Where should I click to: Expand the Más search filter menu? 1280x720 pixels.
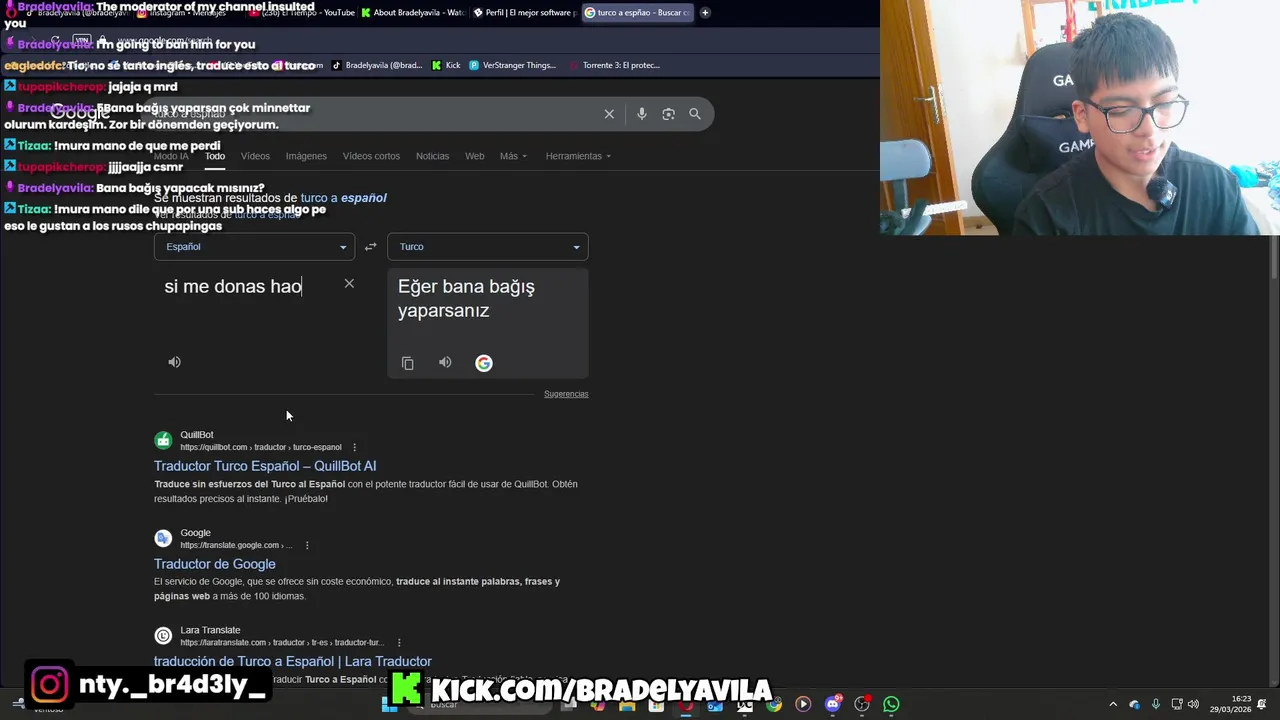[513, 156]
